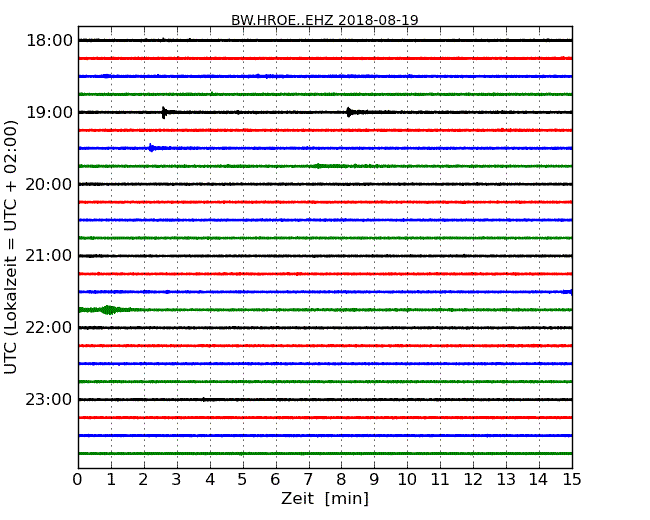The image size is (650, 520).
Task: Click second seismic spike on 19:00 black trace
Action: [x=349, y=112]
